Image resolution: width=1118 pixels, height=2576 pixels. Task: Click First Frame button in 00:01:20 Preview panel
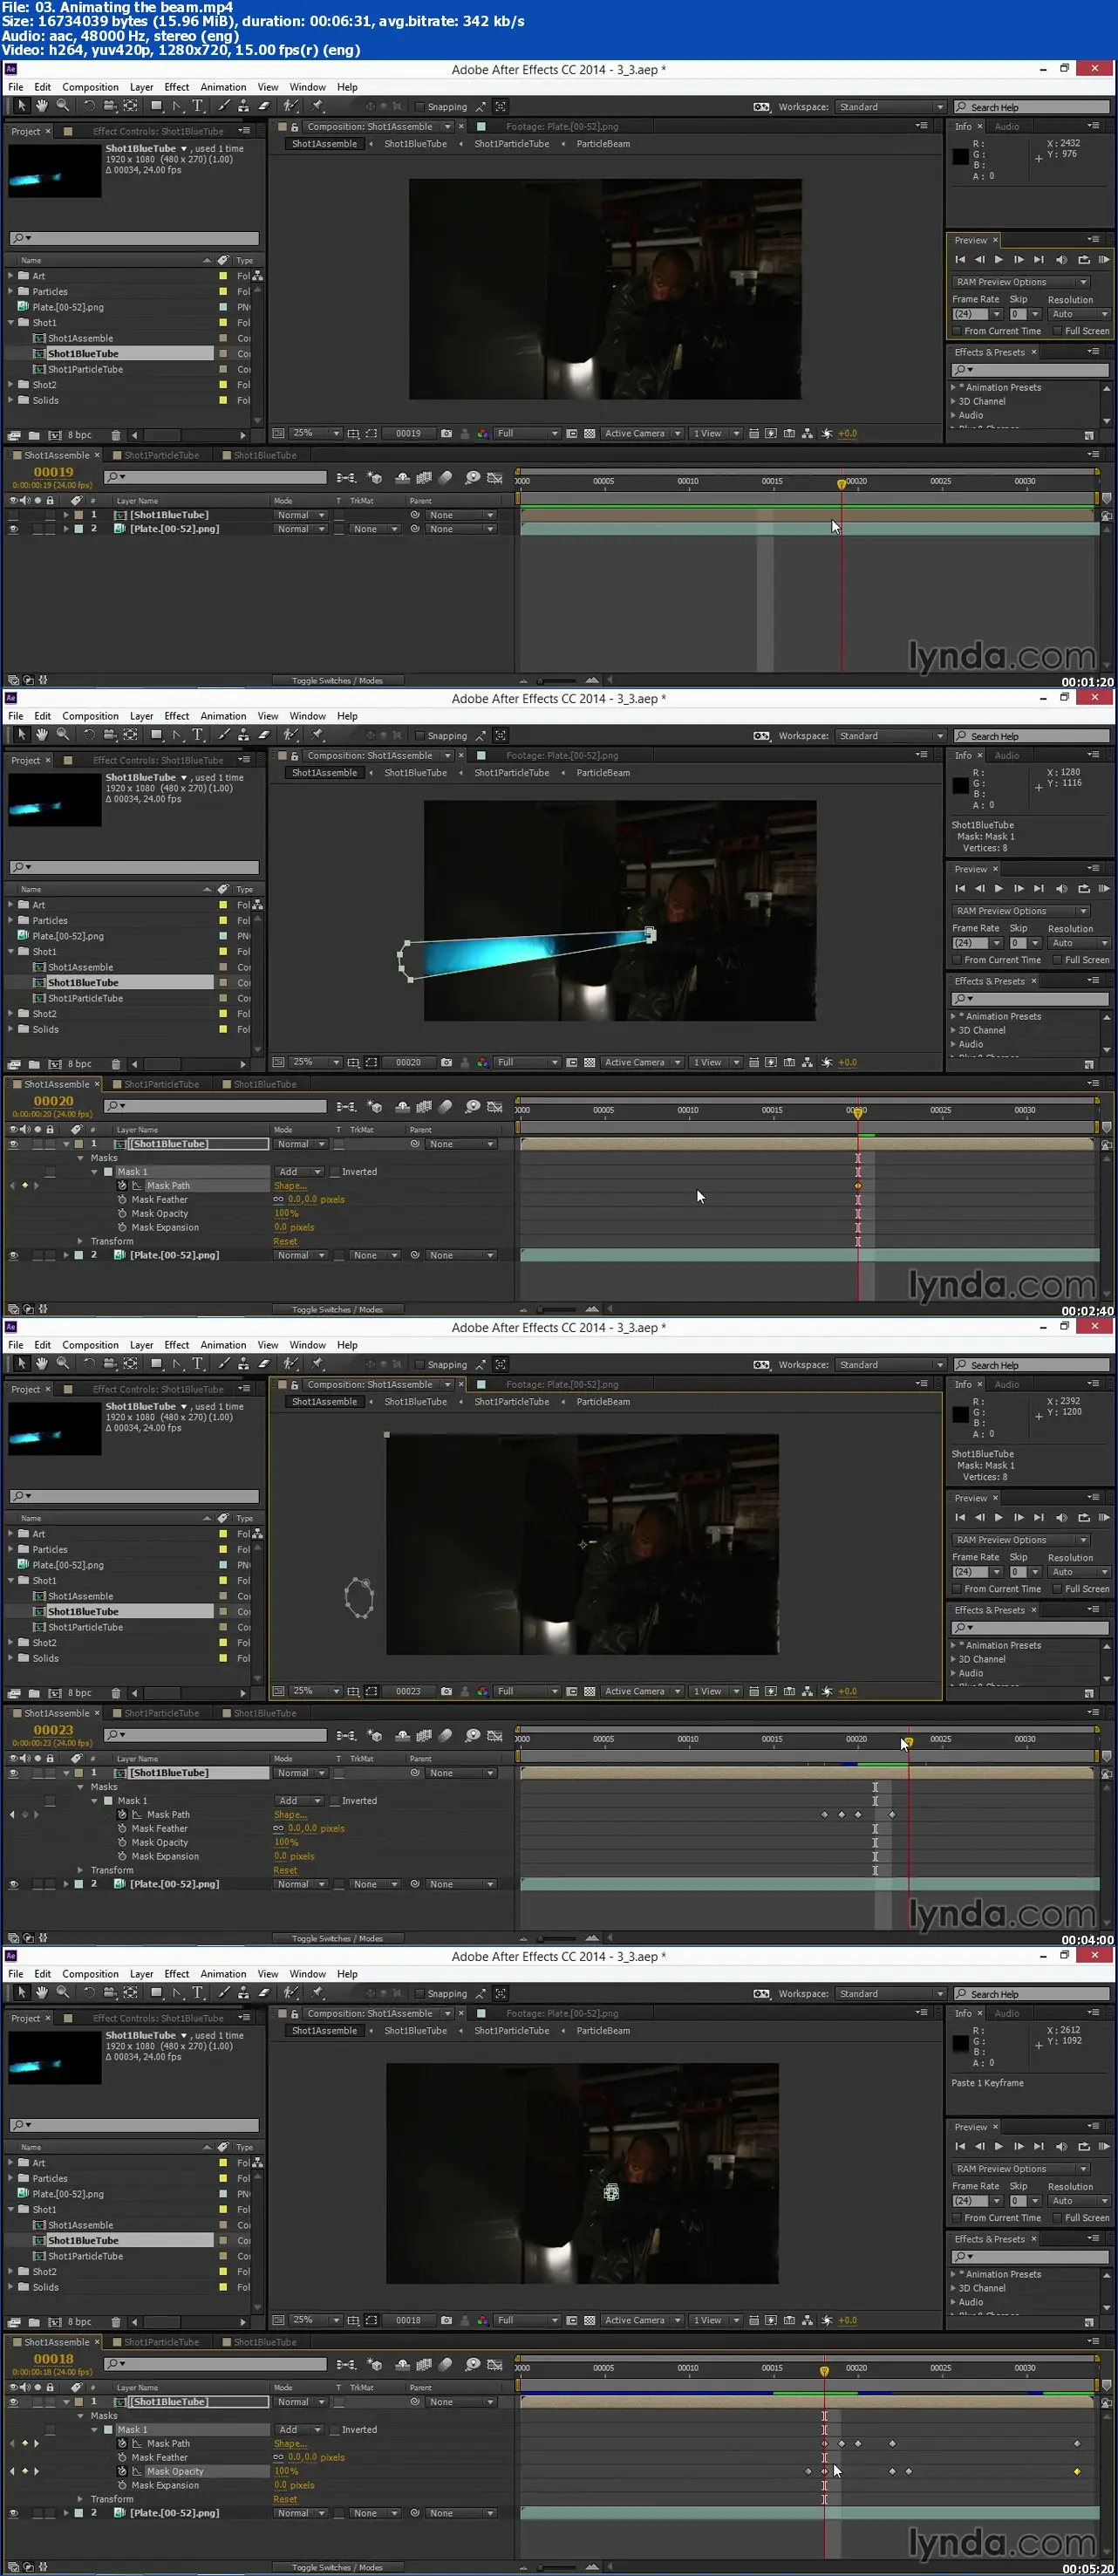960,260
